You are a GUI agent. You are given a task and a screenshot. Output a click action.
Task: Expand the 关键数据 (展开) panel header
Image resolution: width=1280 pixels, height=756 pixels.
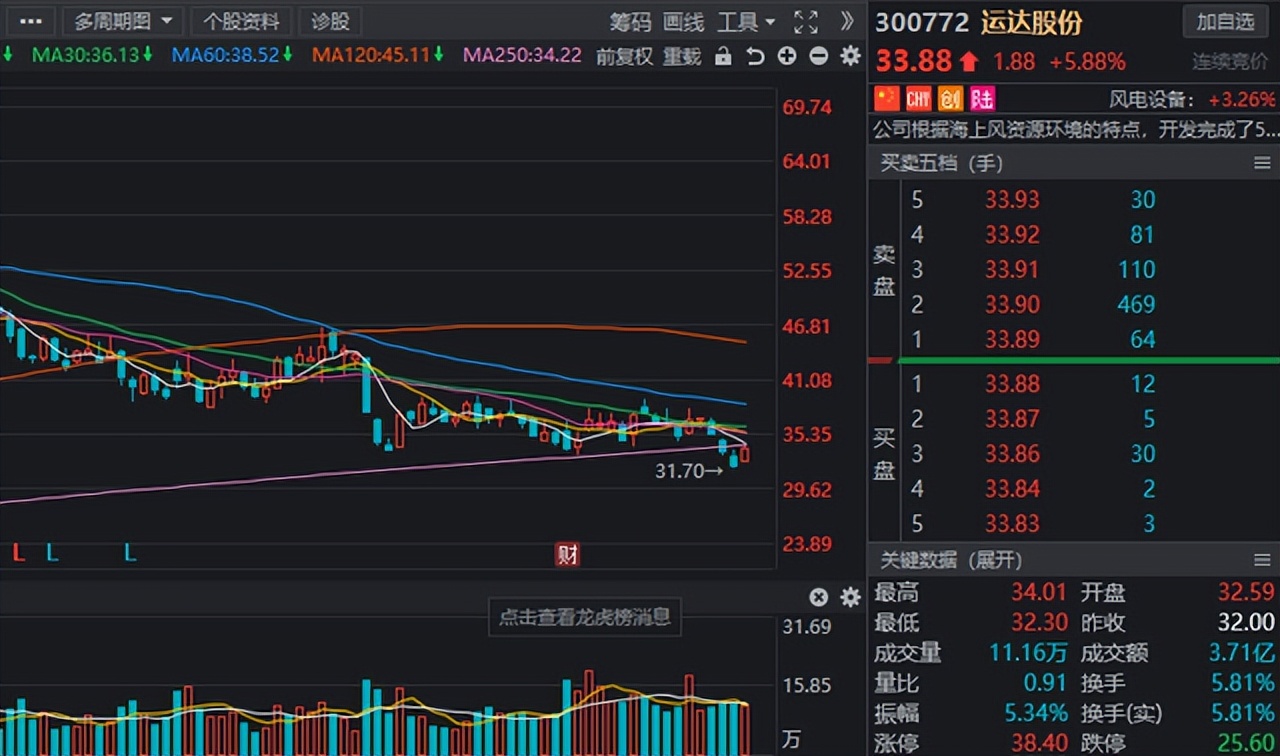tap(950, 560)
